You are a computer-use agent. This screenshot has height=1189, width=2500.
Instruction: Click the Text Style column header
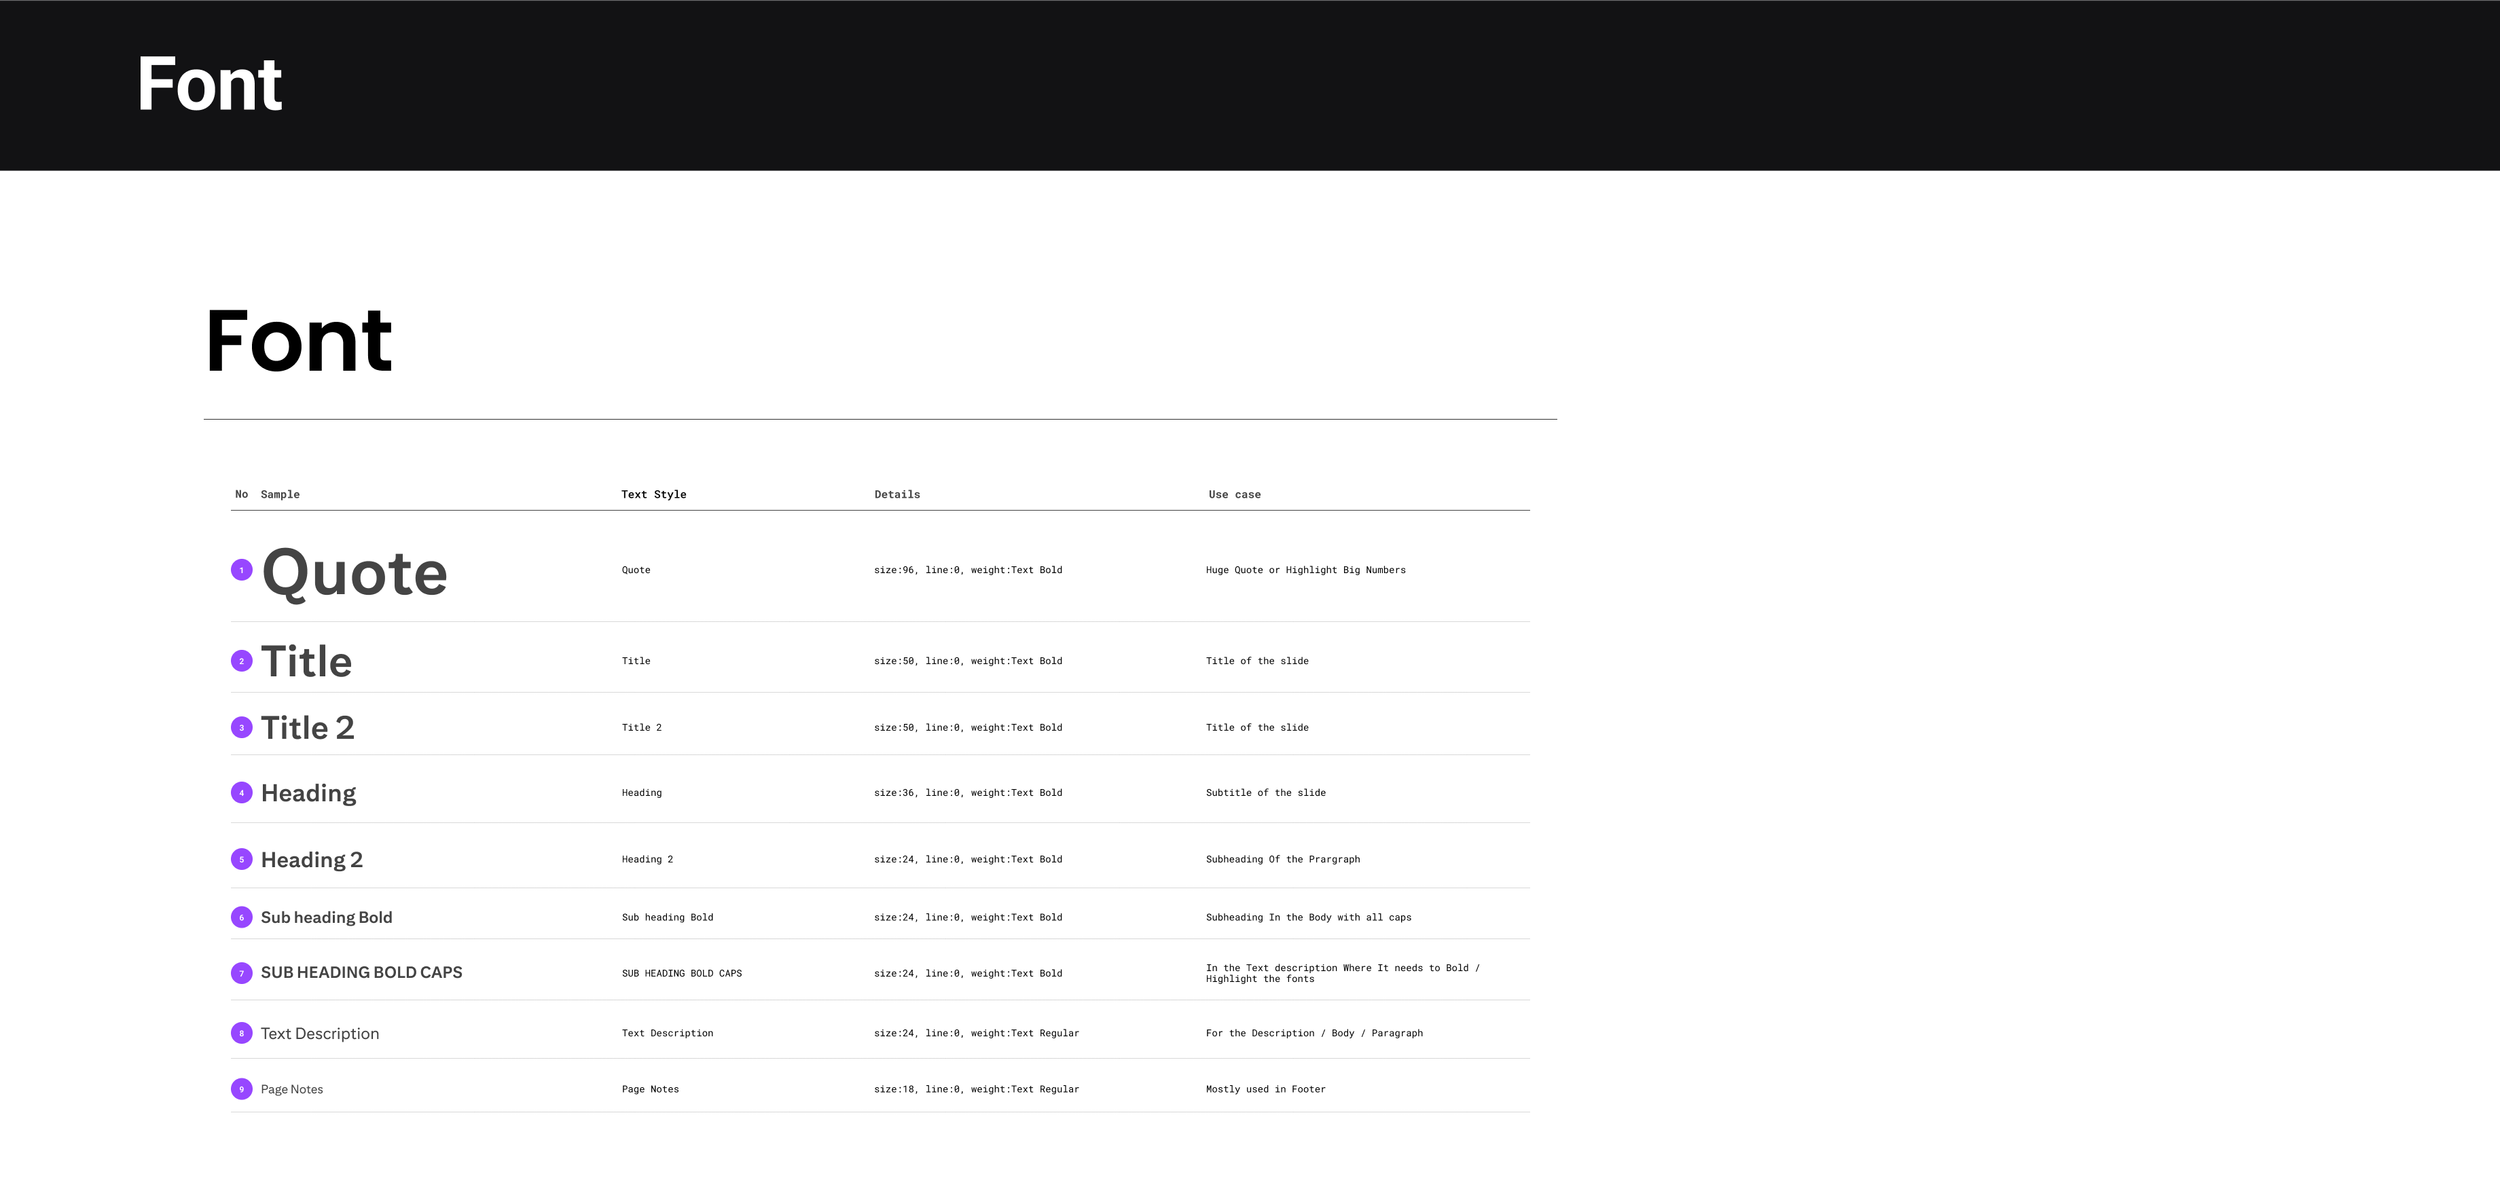653,494
